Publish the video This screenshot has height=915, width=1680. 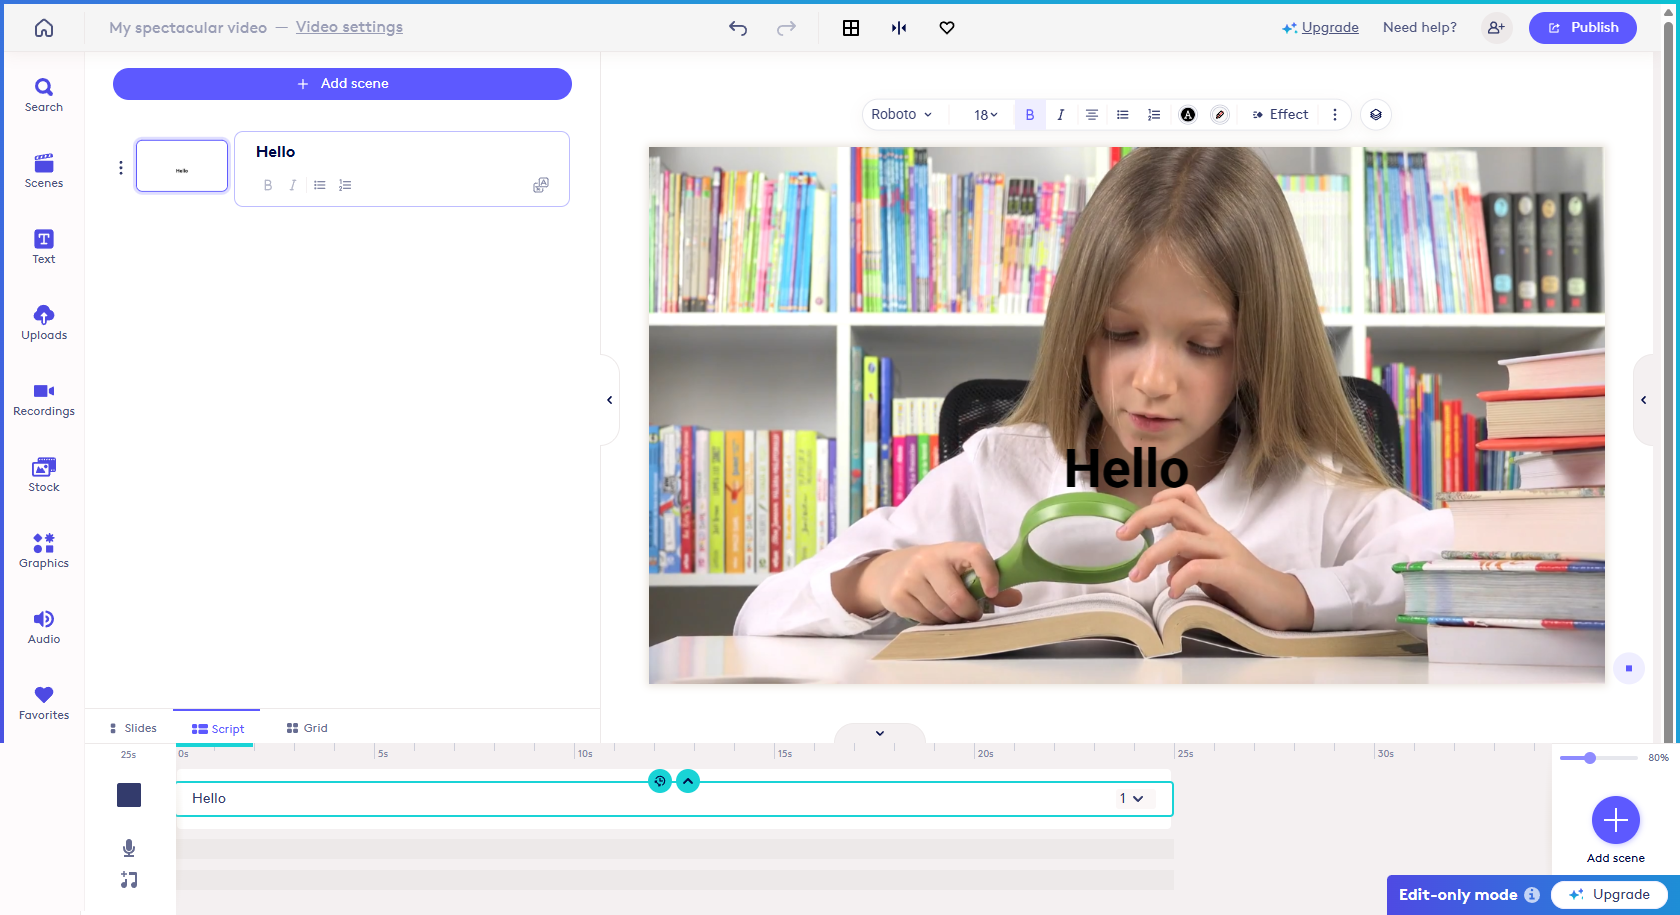(x=1582, y=27)
